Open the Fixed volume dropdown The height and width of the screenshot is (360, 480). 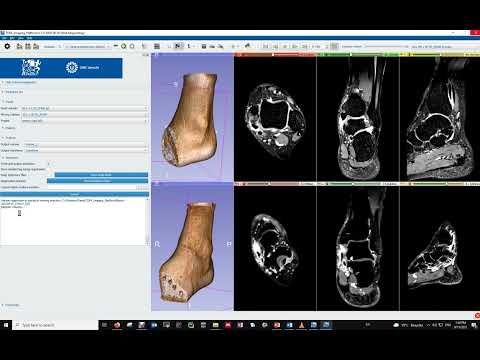click(84, 108)
